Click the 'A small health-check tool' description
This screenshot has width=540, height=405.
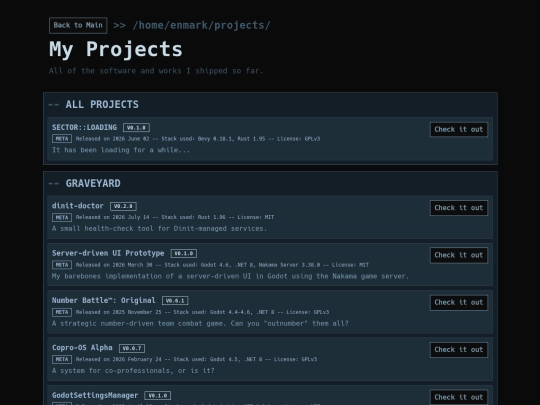click(x=159, y=229)
